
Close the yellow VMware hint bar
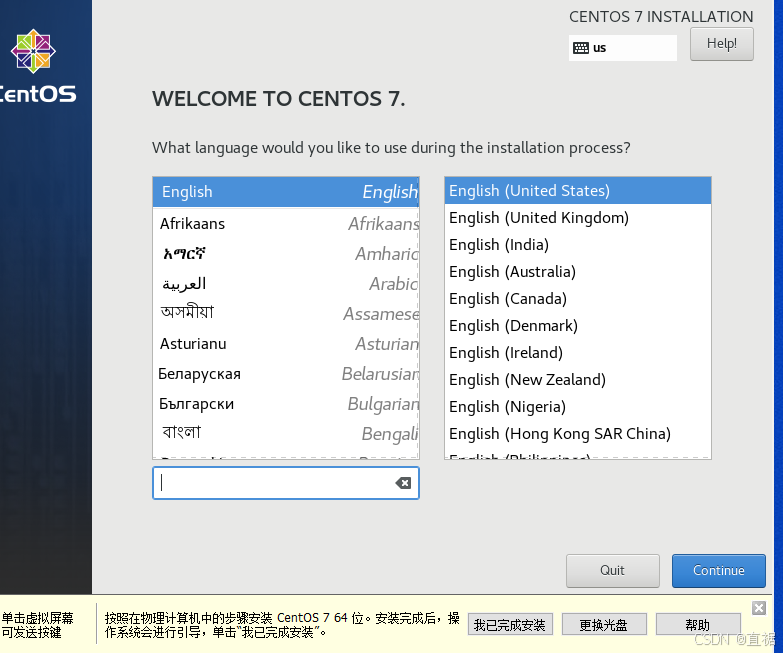(x=759, y=608)
